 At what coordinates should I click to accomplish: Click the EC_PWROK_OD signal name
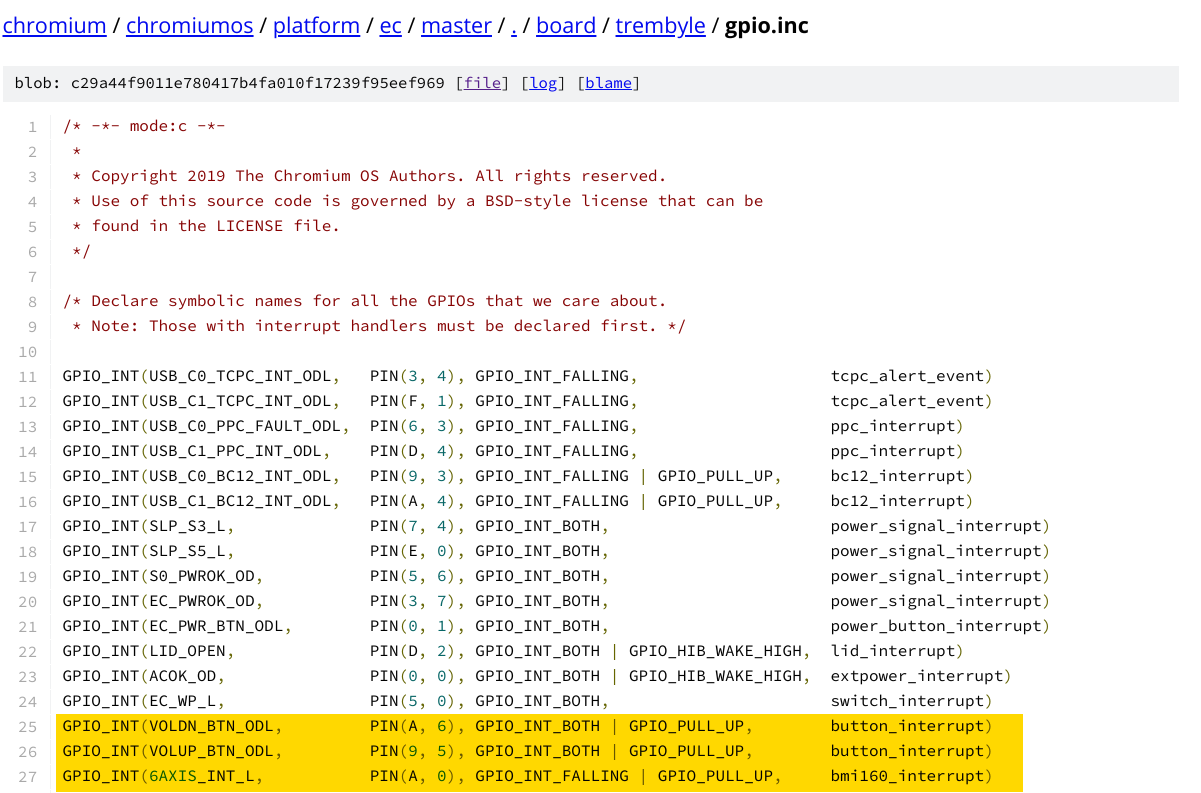[201, 601]
